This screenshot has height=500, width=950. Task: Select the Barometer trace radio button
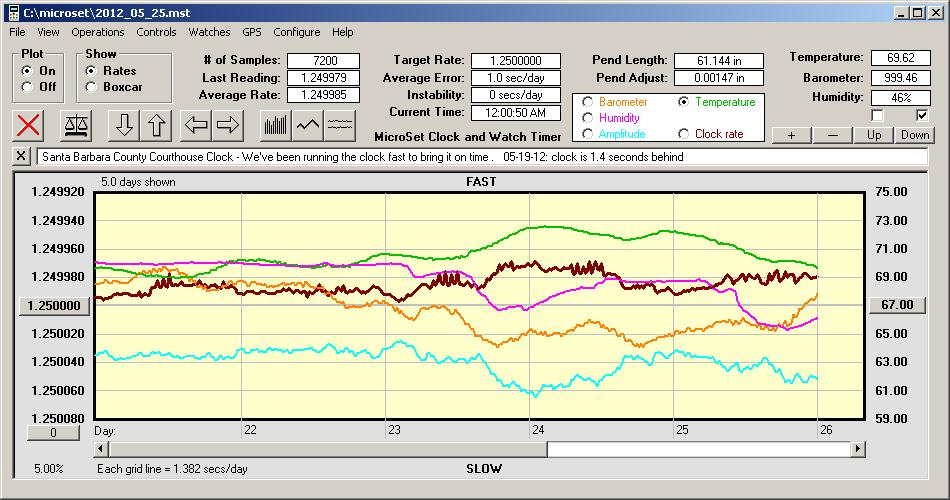[587, 102]
